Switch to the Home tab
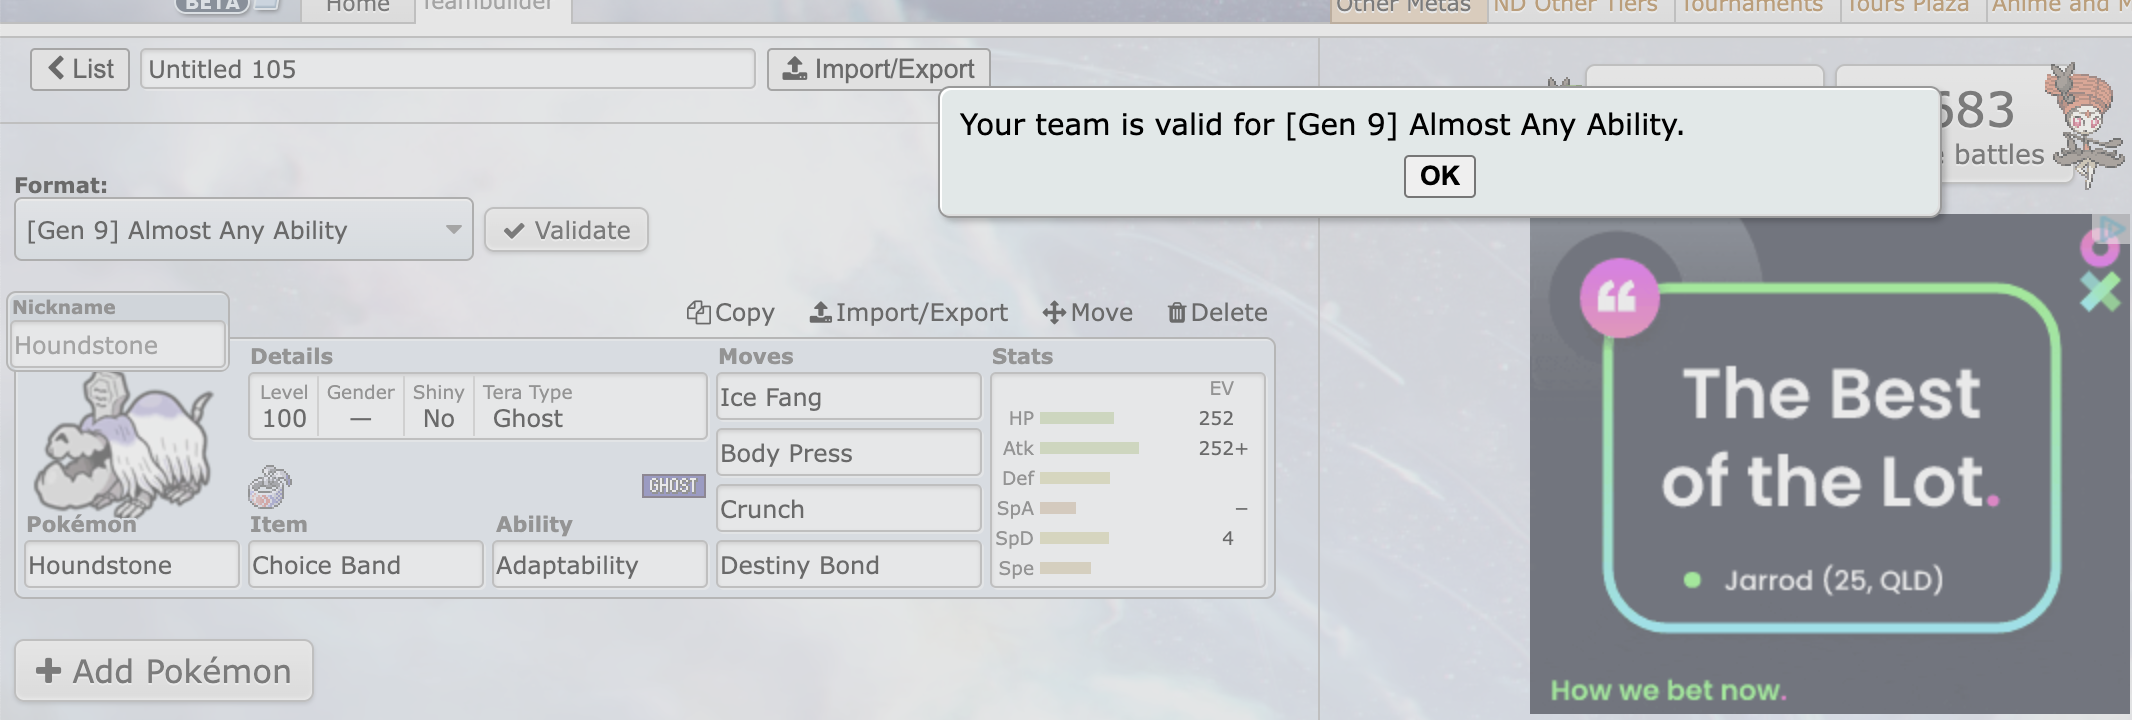2132x720 pixels. point(357,8)
